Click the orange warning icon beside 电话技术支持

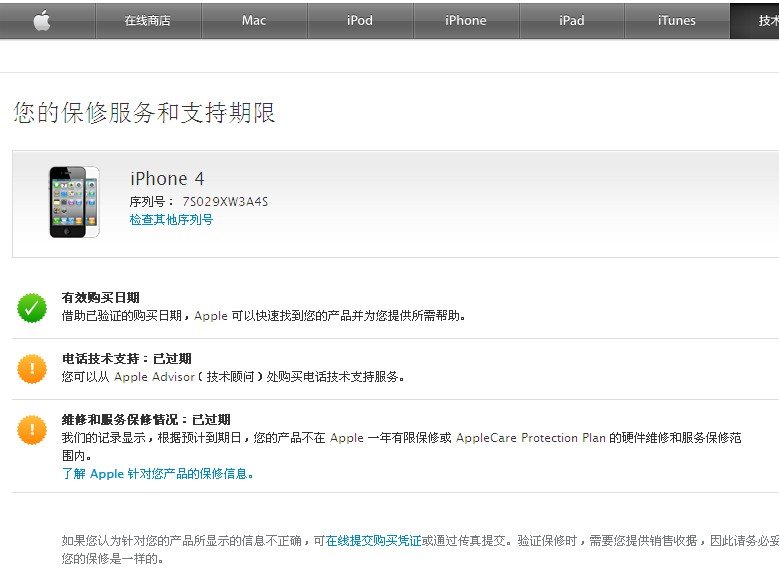point(32,368)
